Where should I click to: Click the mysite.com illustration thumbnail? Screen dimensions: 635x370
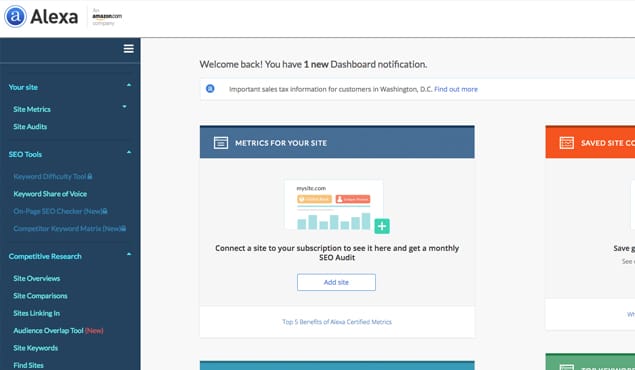(x=334, y=205)
